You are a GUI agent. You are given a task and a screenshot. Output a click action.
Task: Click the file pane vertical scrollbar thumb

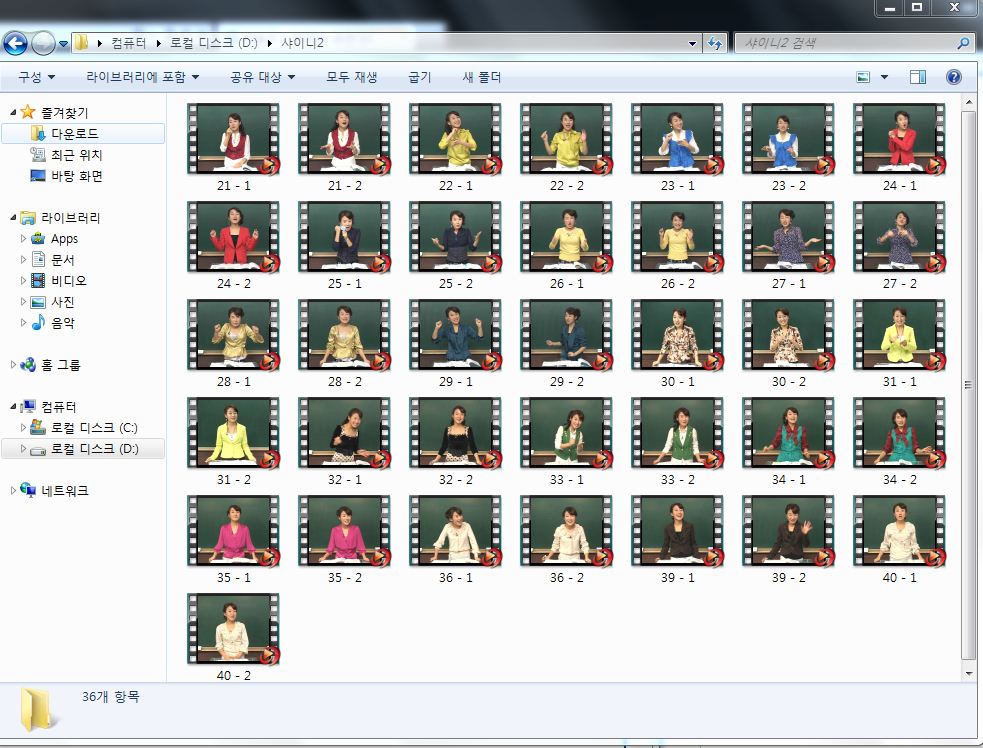(968, 384)
